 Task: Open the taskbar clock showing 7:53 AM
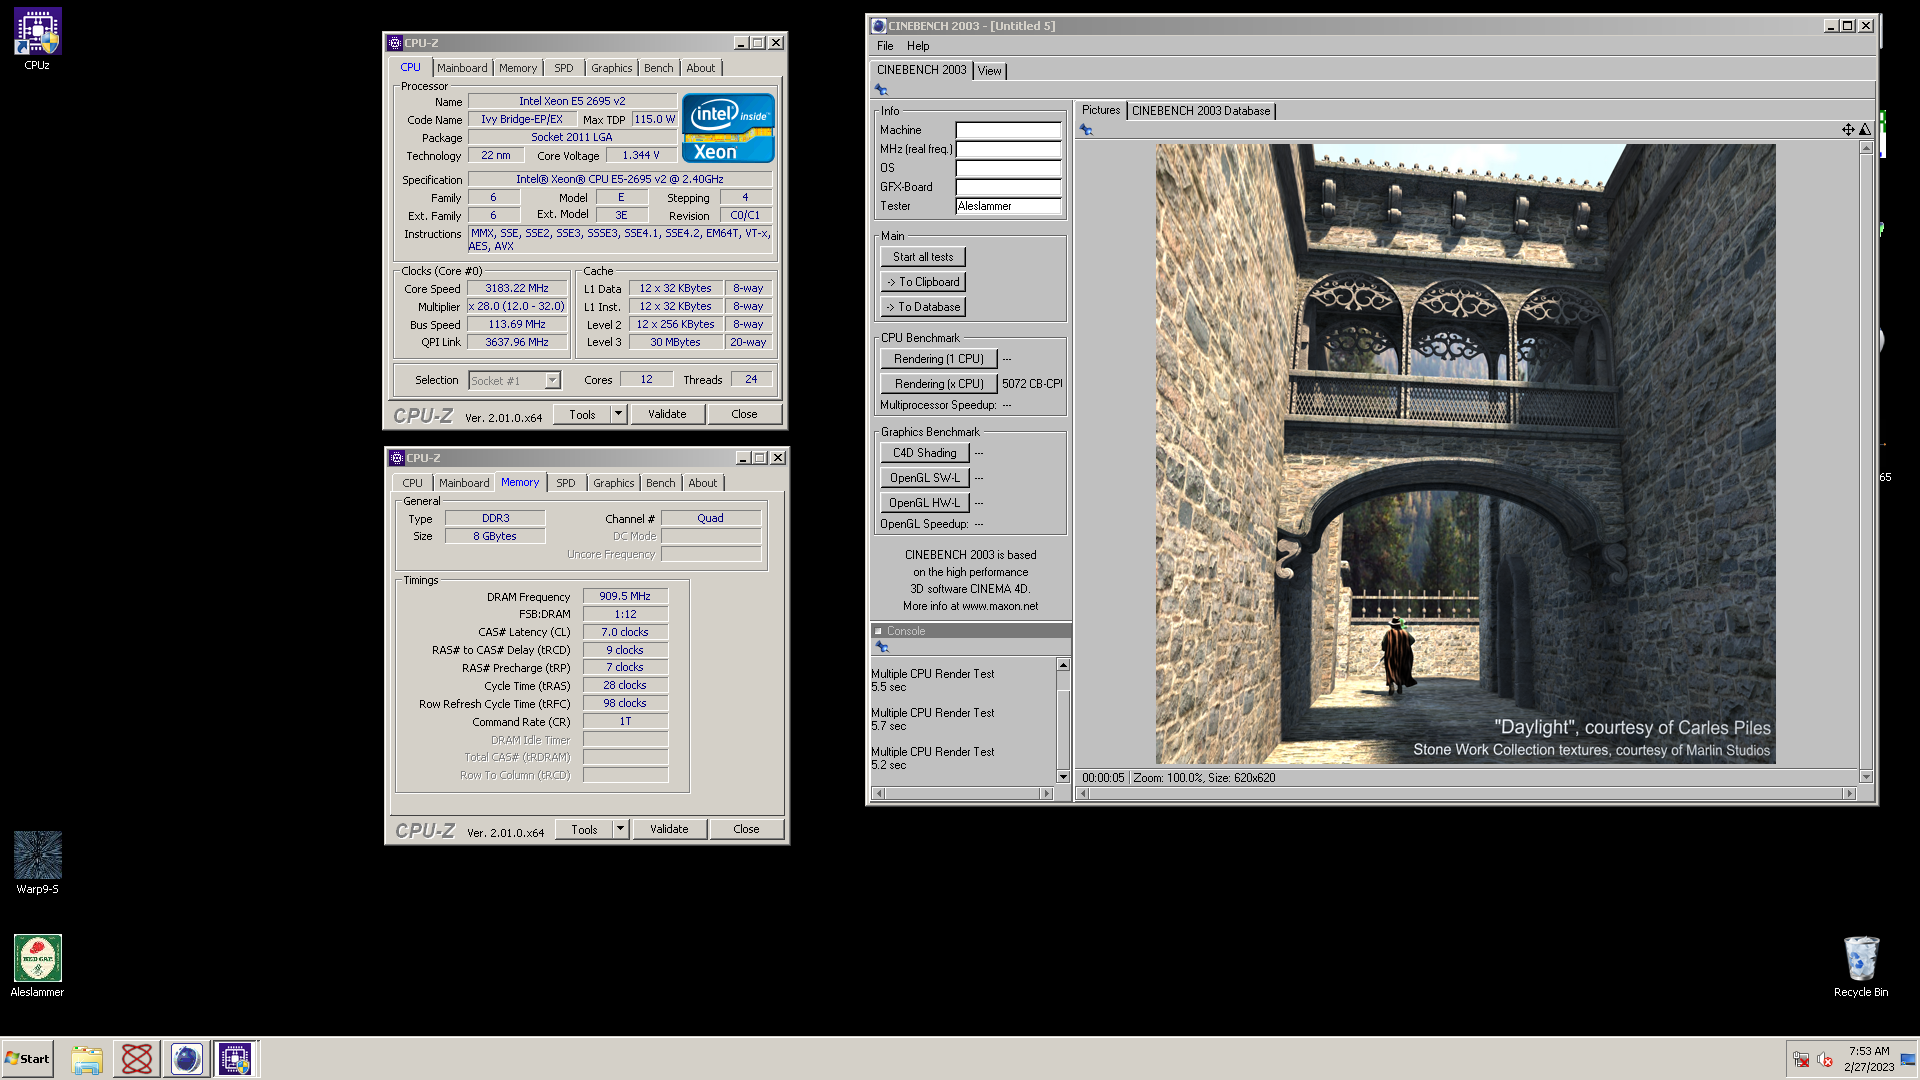(x=1869, y=1059)
